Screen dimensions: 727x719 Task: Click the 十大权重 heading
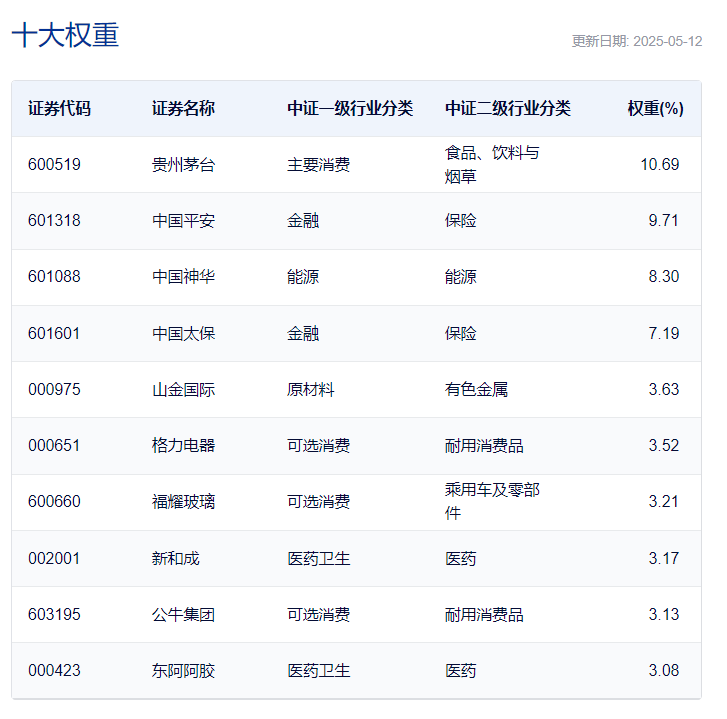65,35
